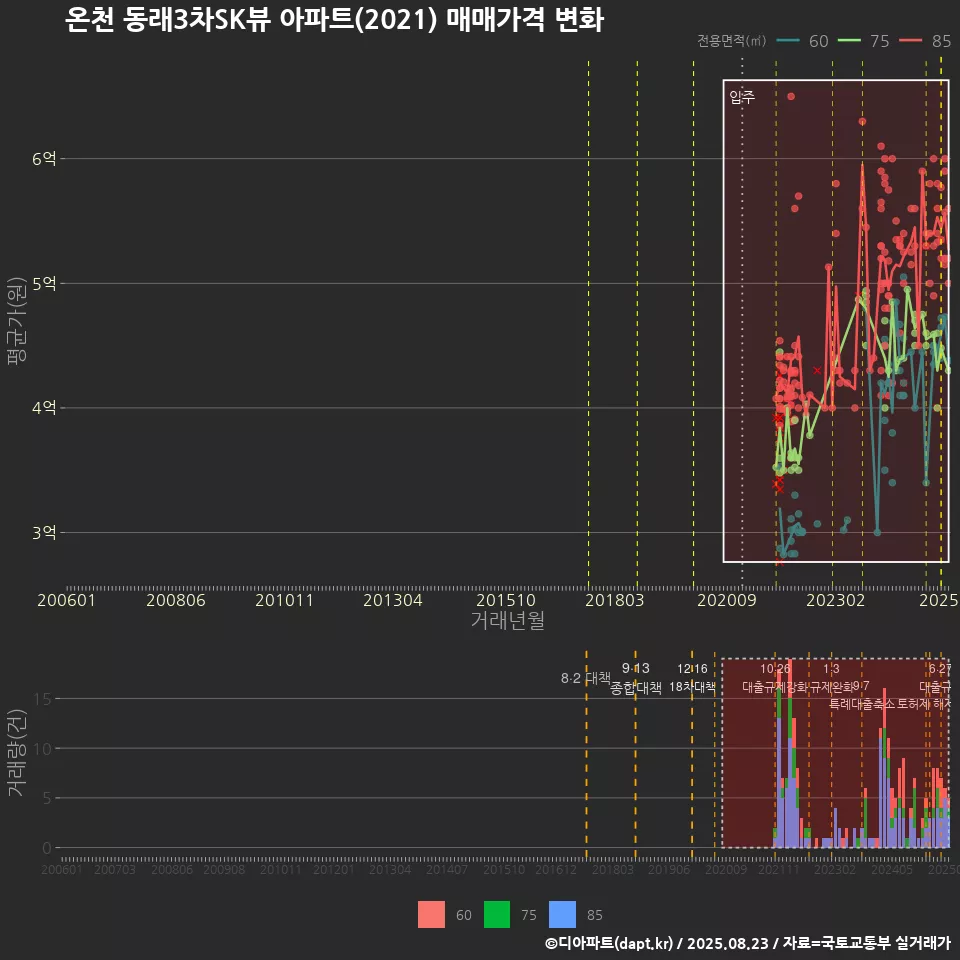The height and width of the screenshot is (960, 960).
Task: Click the 입주 label inside the highlighted box
Action: click(x=742, y=97)
